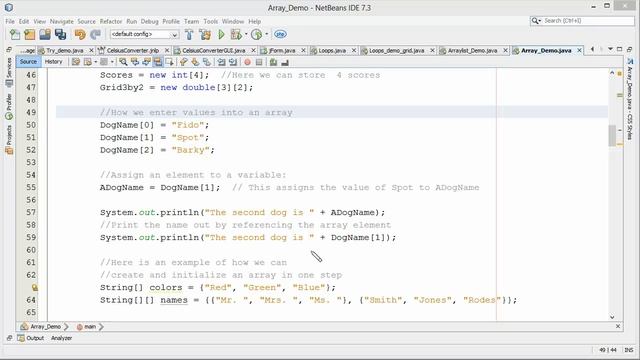Image resolution: width=640 pixels, height=360 pixels.
Task: Click the lightbulb hint on line 63
Action: click(35, 288)
